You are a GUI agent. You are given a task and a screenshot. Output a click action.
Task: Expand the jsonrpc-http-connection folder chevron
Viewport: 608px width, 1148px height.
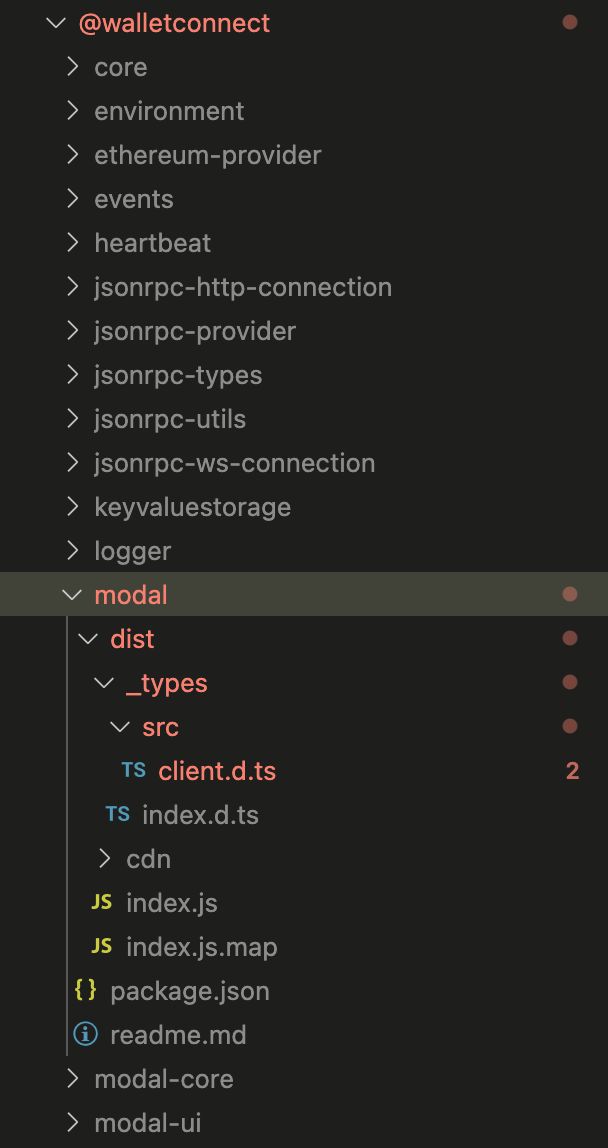(72, 287)
